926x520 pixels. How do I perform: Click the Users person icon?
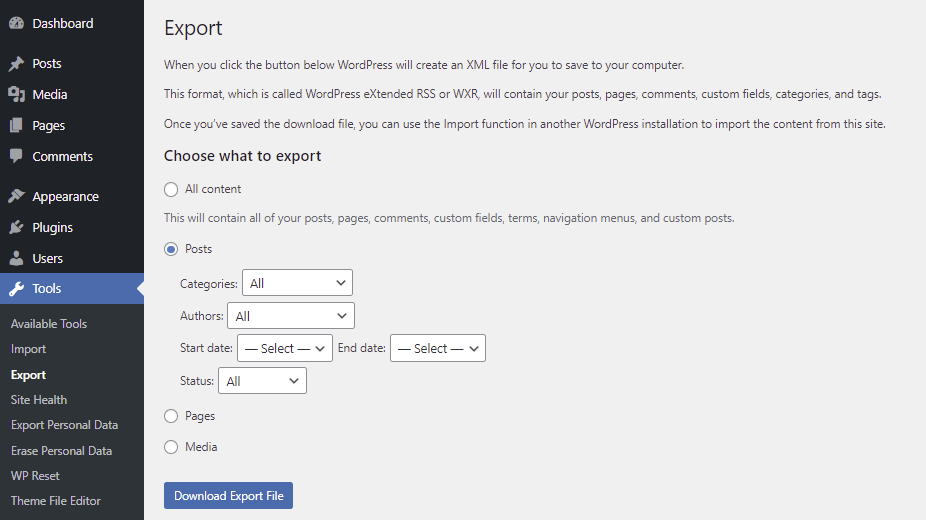16,258
